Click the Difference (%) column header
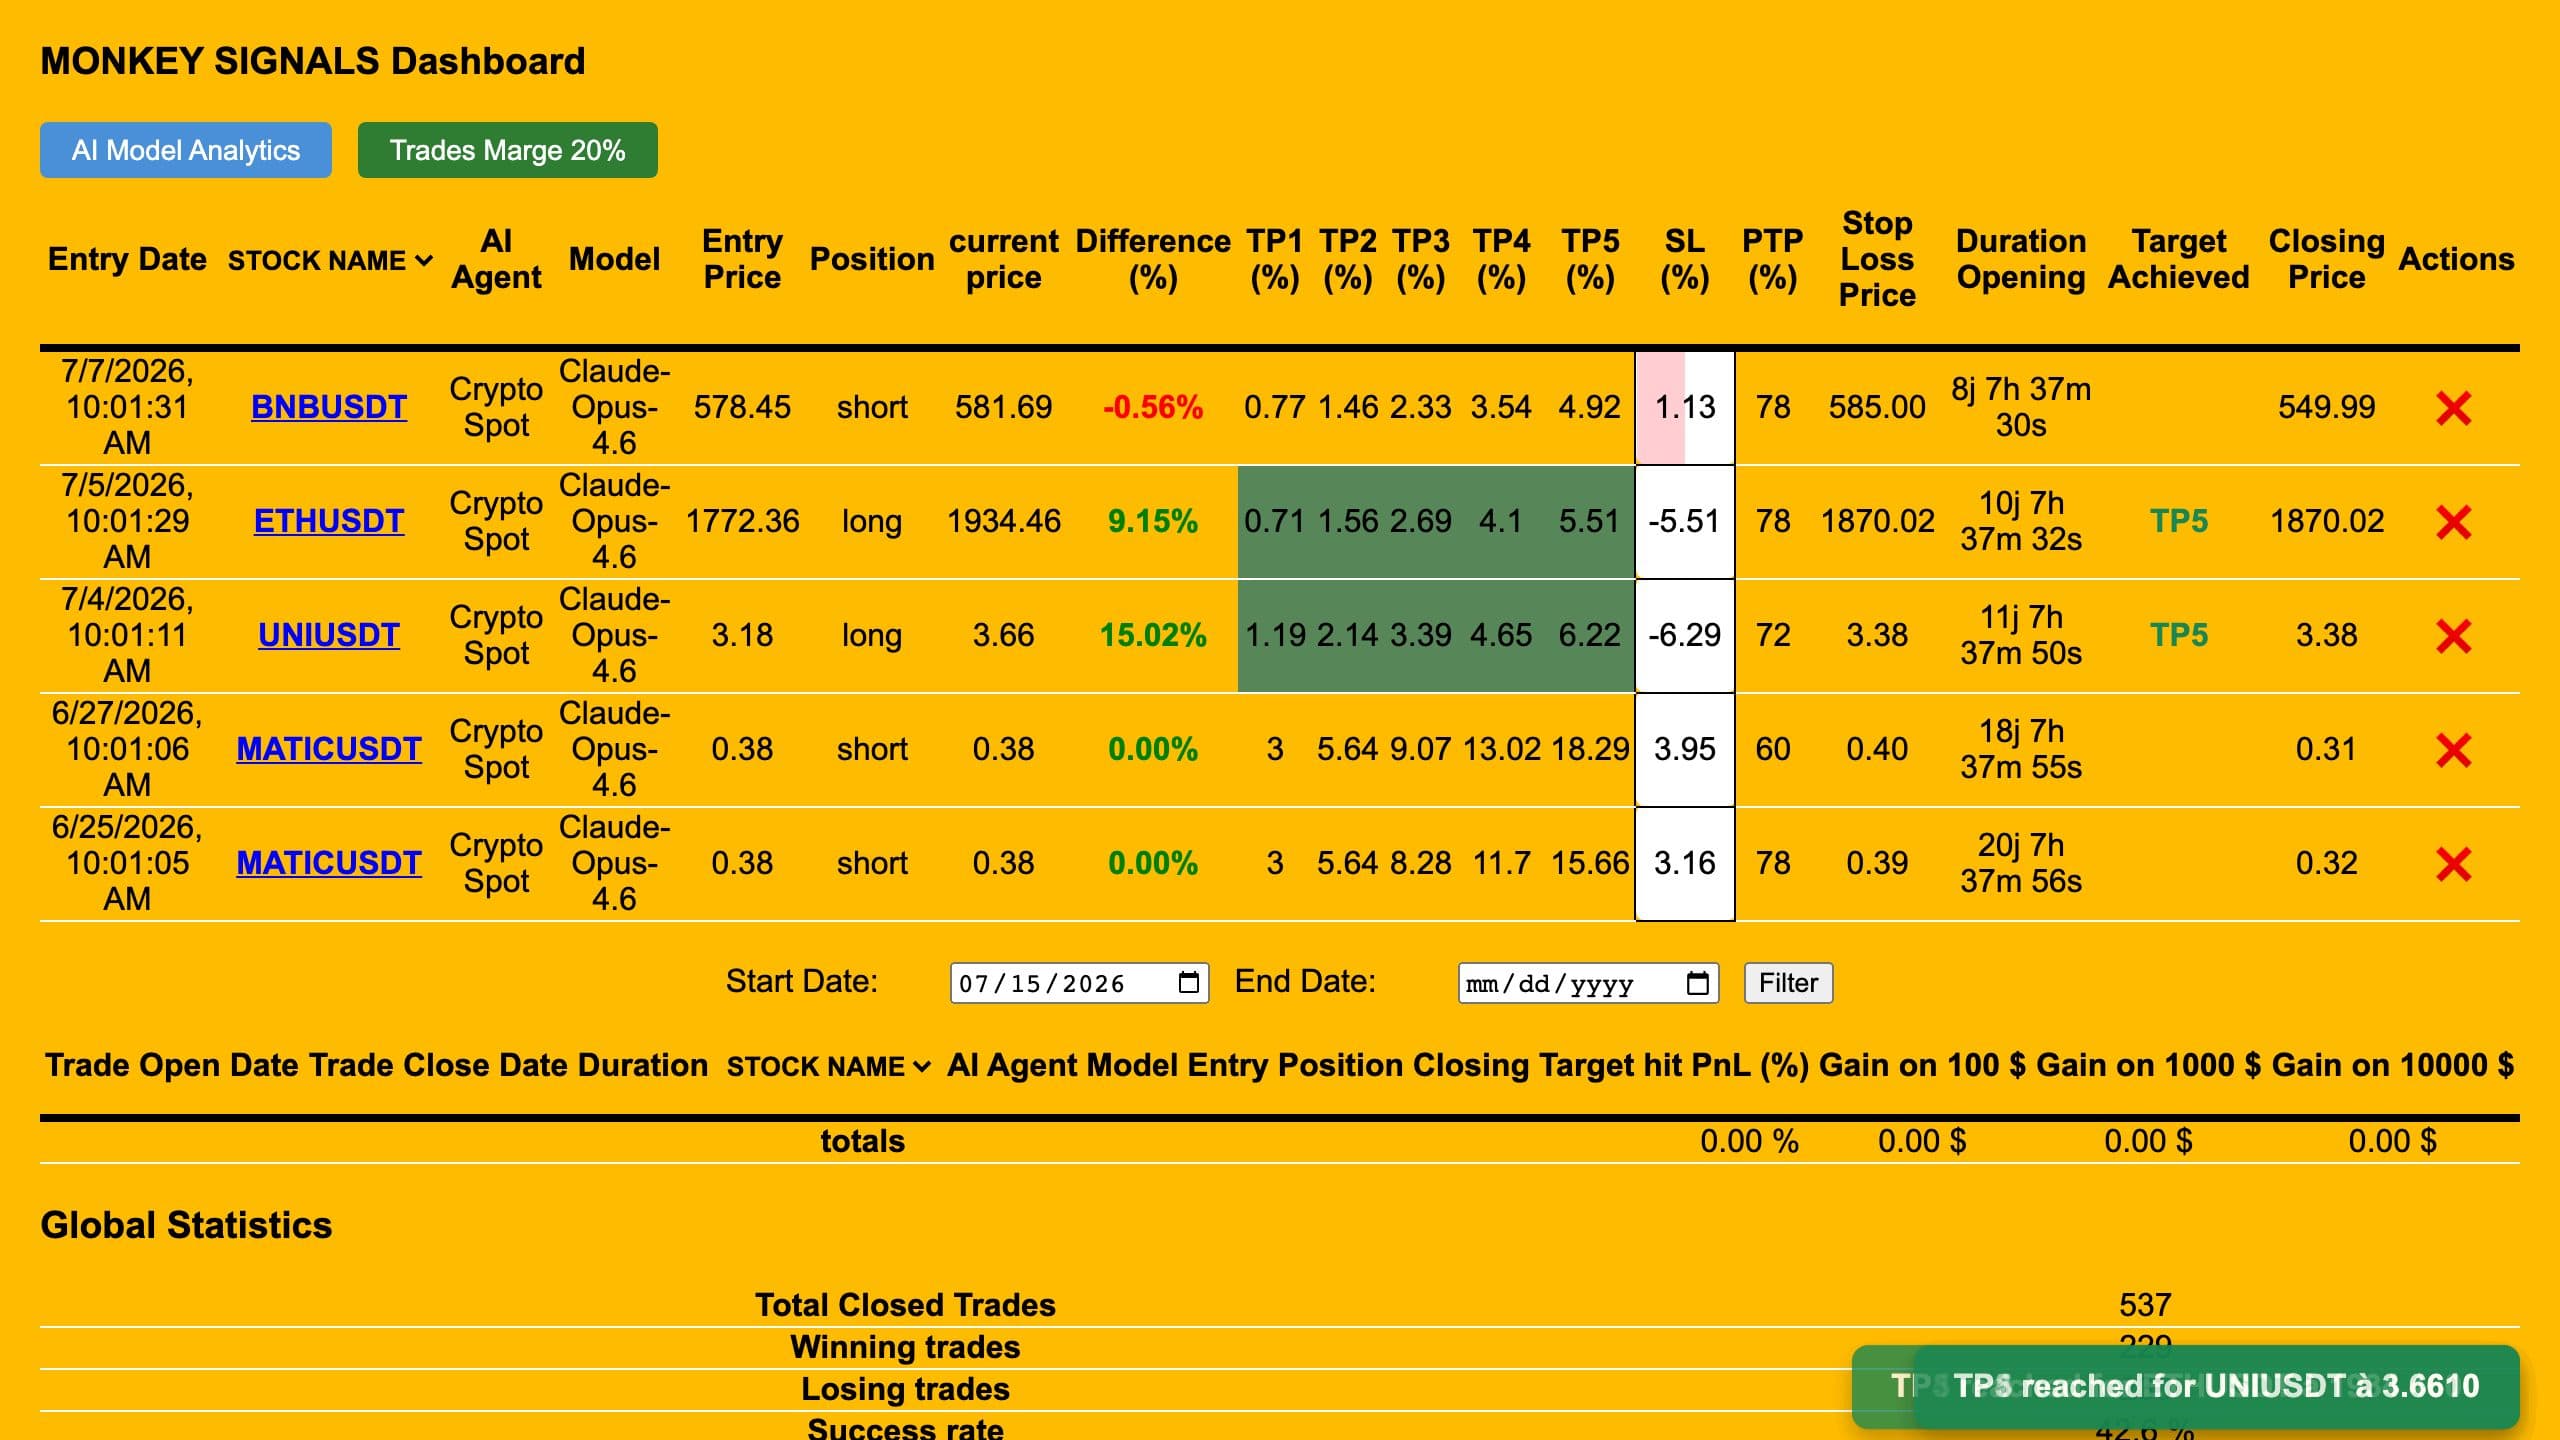Image resolution: width=2560 pixels, height=1440 pixels. pos(1153,259)
